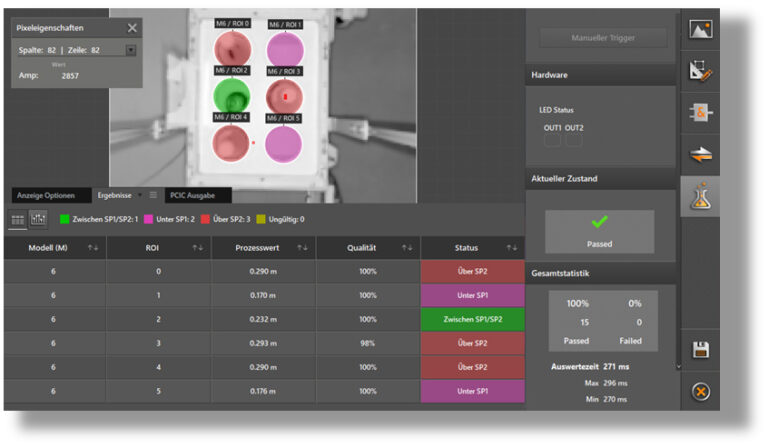The height and width of the screenshot is (448, 768).
Task: Open the Anzeige Optionen tab
Action: click(x=46, y=195)
